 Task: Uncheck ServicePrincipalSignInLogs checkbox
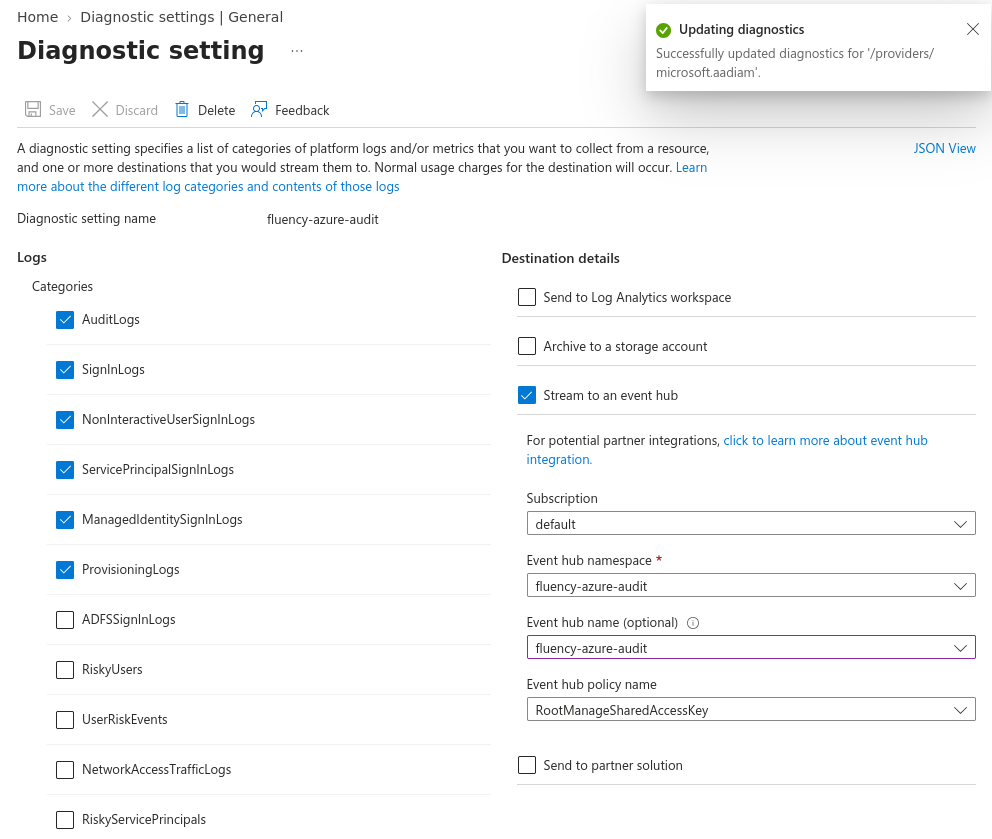(65, 470)
